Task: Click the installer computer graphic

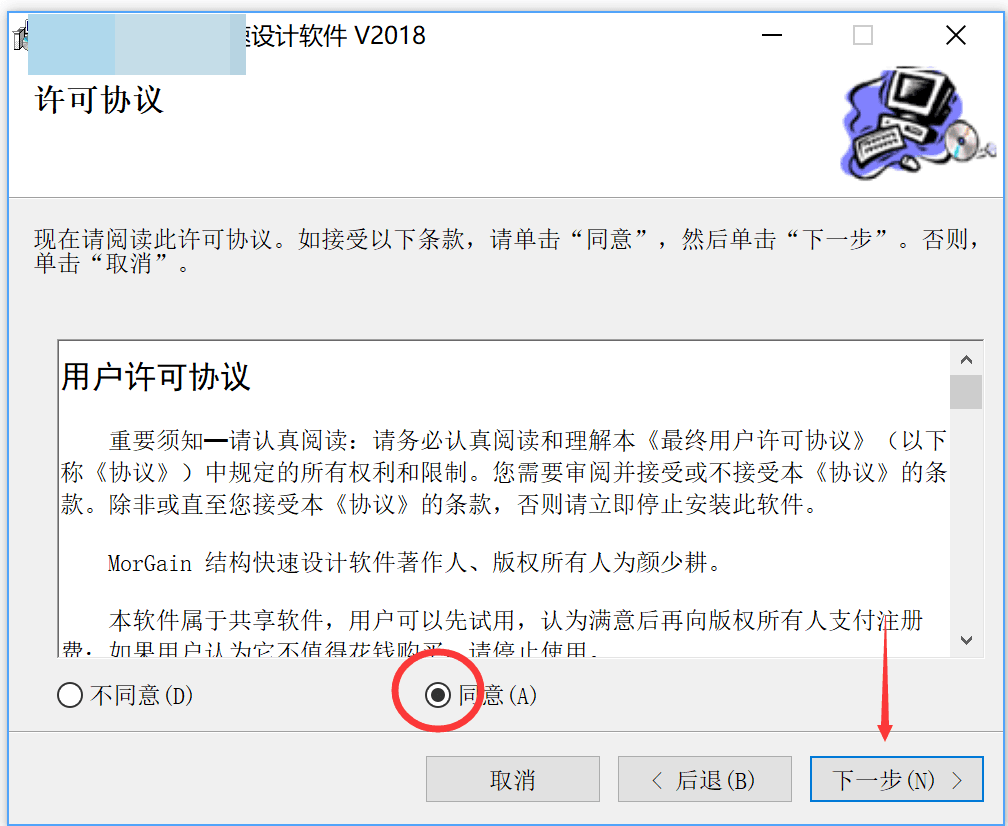Action: [x=917, y=122]
